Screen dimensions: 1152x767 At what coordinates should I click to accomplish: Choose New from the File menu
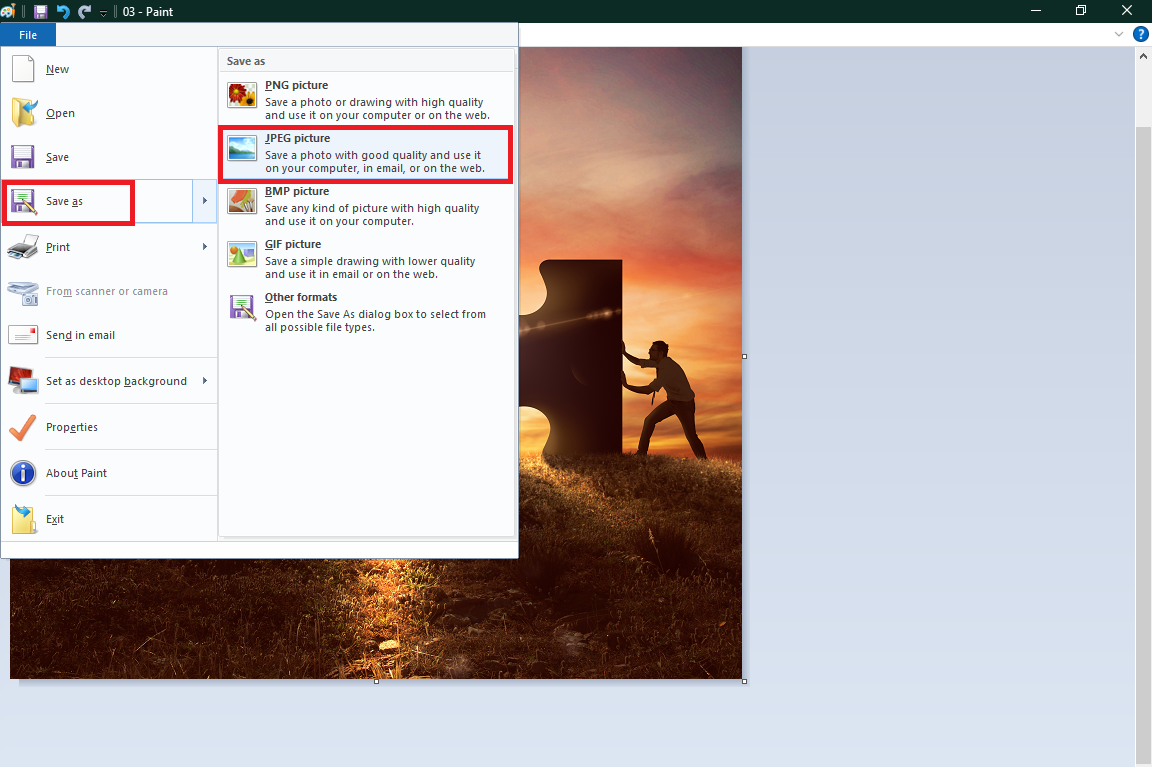[x=109, y=69]
